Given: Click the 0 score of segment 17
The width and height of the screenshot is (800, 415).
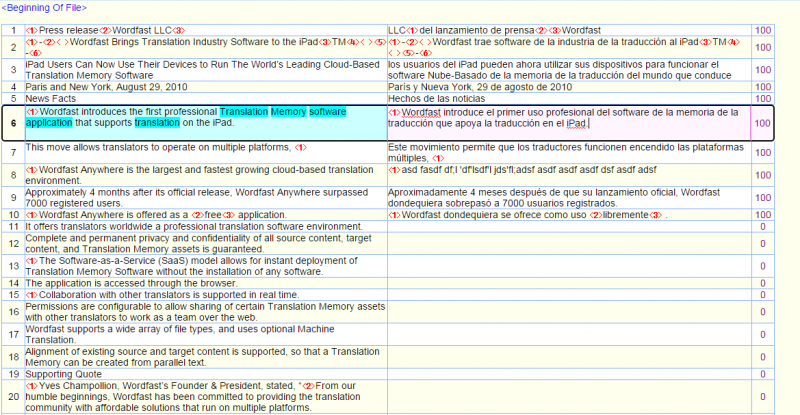Looking at the screenshot, I should (763, 334).
